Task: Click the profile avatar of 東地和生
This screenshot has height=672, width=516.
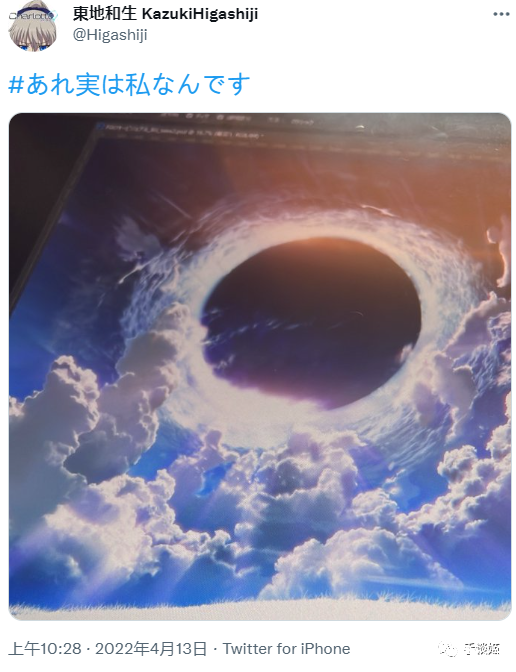Action: pyautogui.click(x=33, y=25)
